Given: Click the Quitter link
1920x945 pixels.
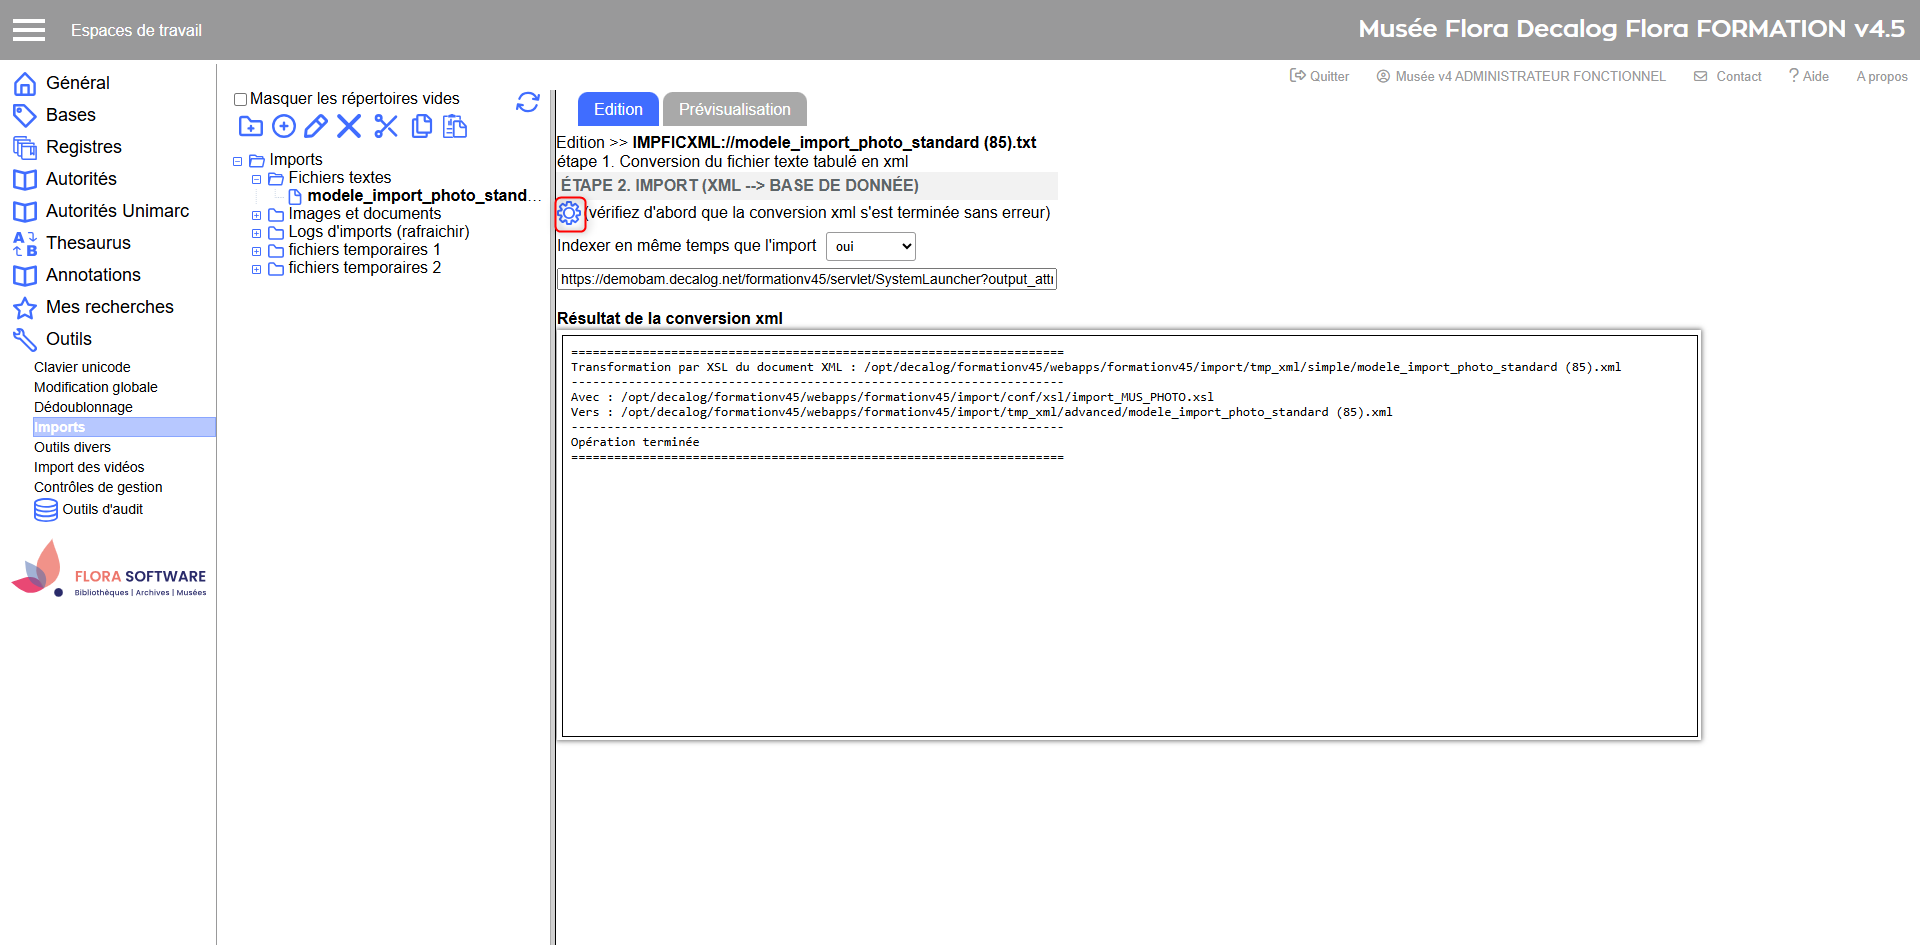Looking at the screenshot, I should click(x=1320, y=76).
